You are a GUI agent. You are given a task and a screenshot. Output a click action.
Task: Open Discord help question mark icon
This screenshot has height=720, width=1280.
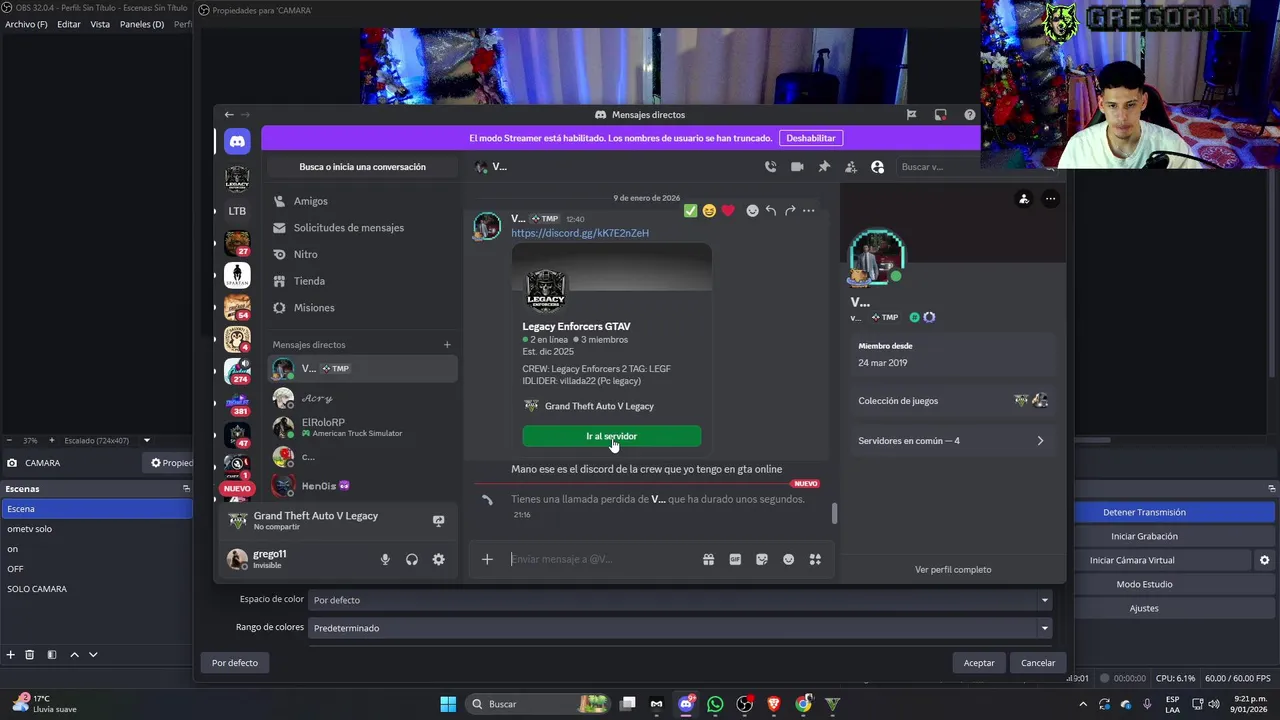click(x=970, y=114)
